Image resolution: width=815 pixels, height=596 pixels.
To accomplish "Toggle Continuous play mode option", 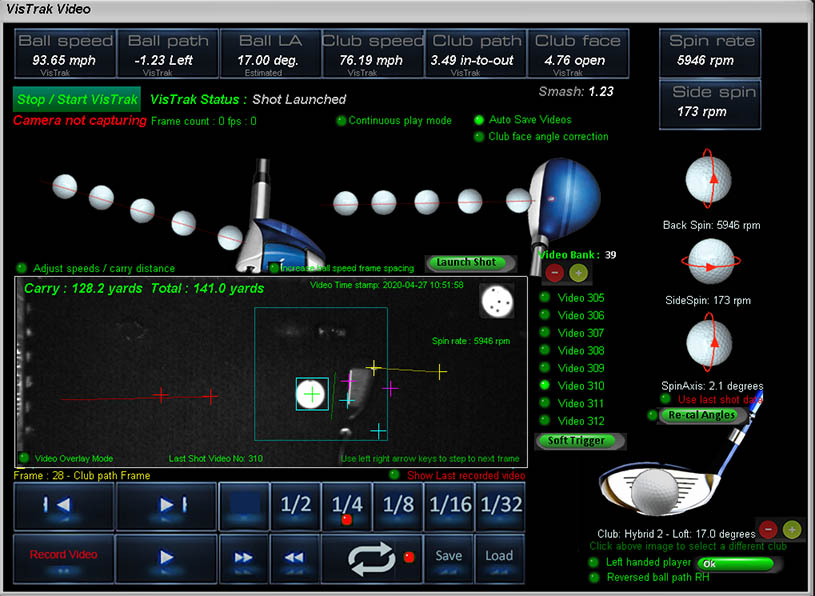I will (341, 121).
